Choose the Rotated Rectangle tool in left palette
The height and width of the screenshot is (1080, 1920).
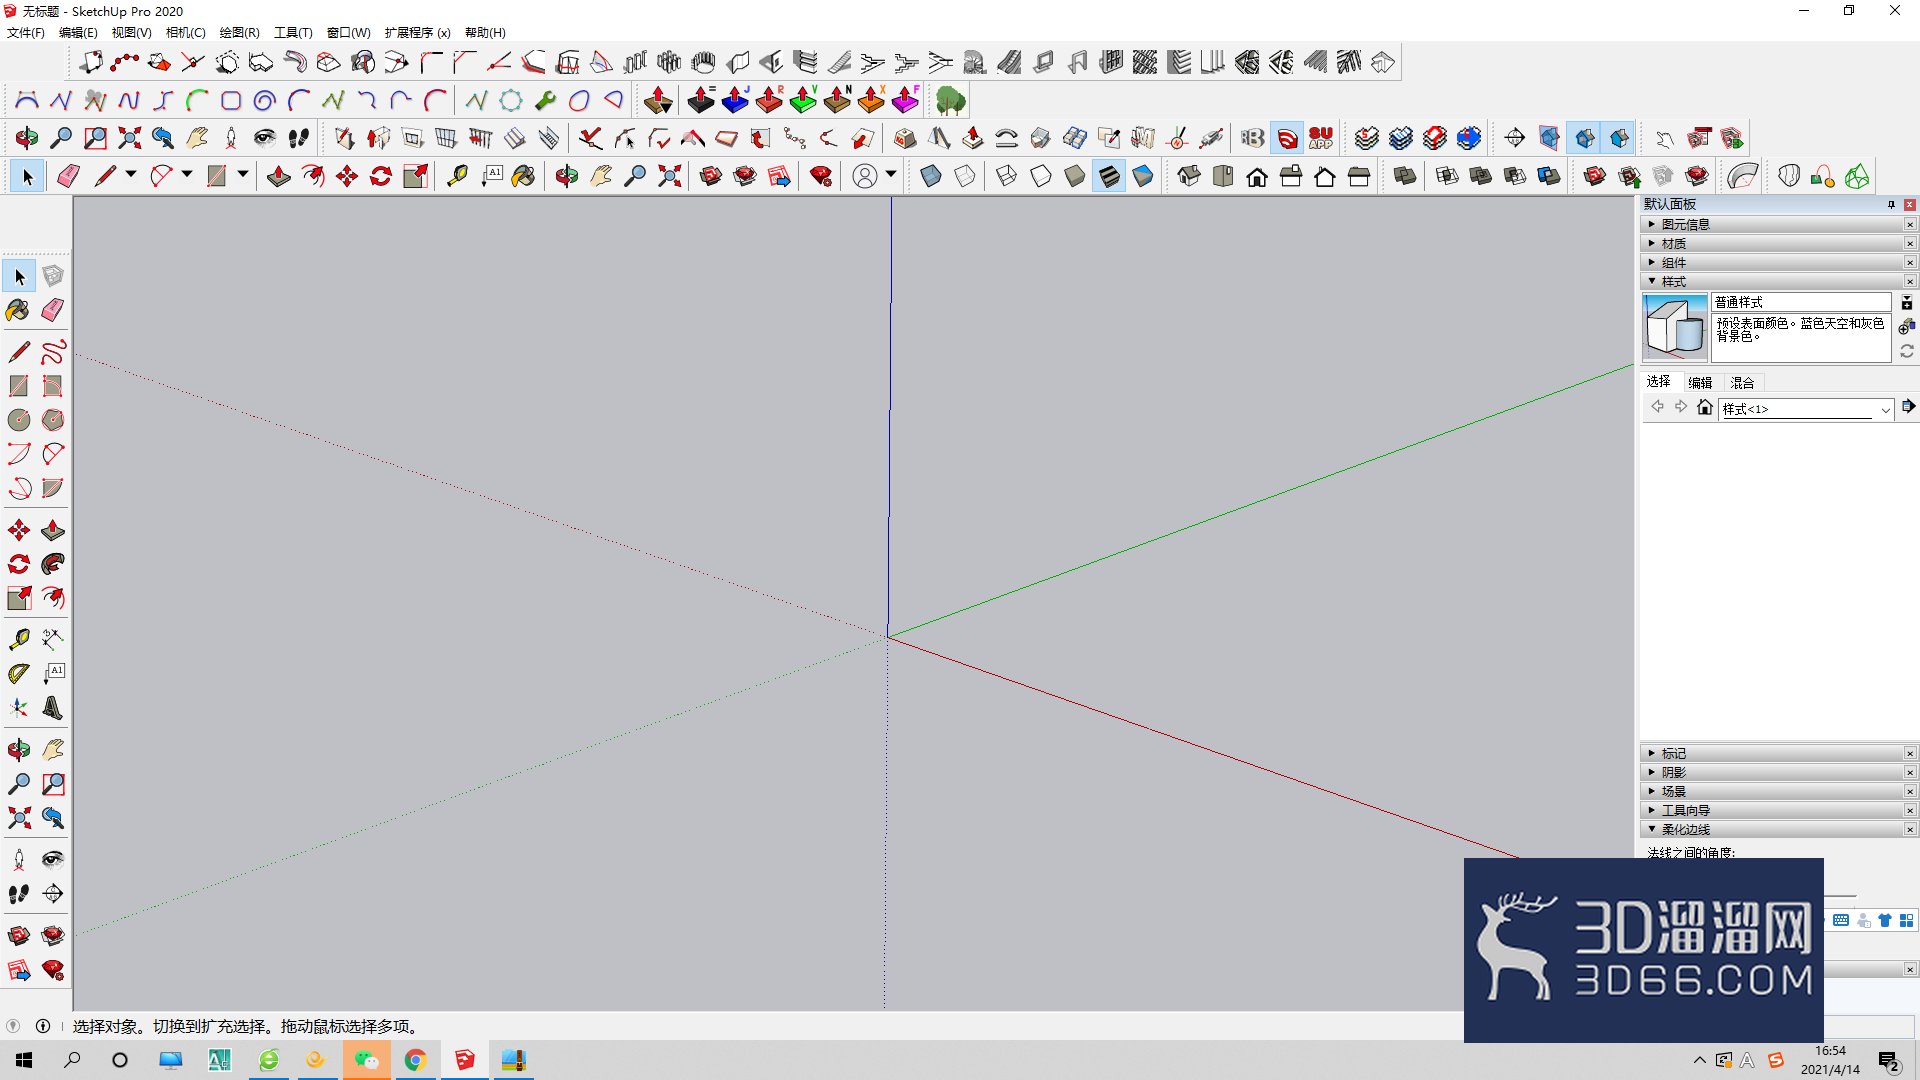pyautogui.click(x=53, y=386)
